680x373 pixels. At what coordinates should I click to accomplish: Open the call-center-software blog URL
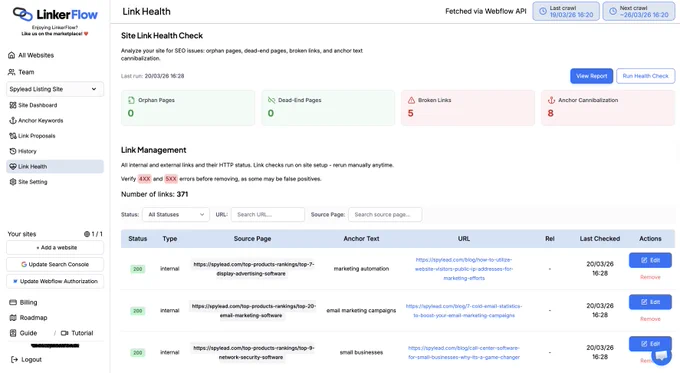click(464, 353)
